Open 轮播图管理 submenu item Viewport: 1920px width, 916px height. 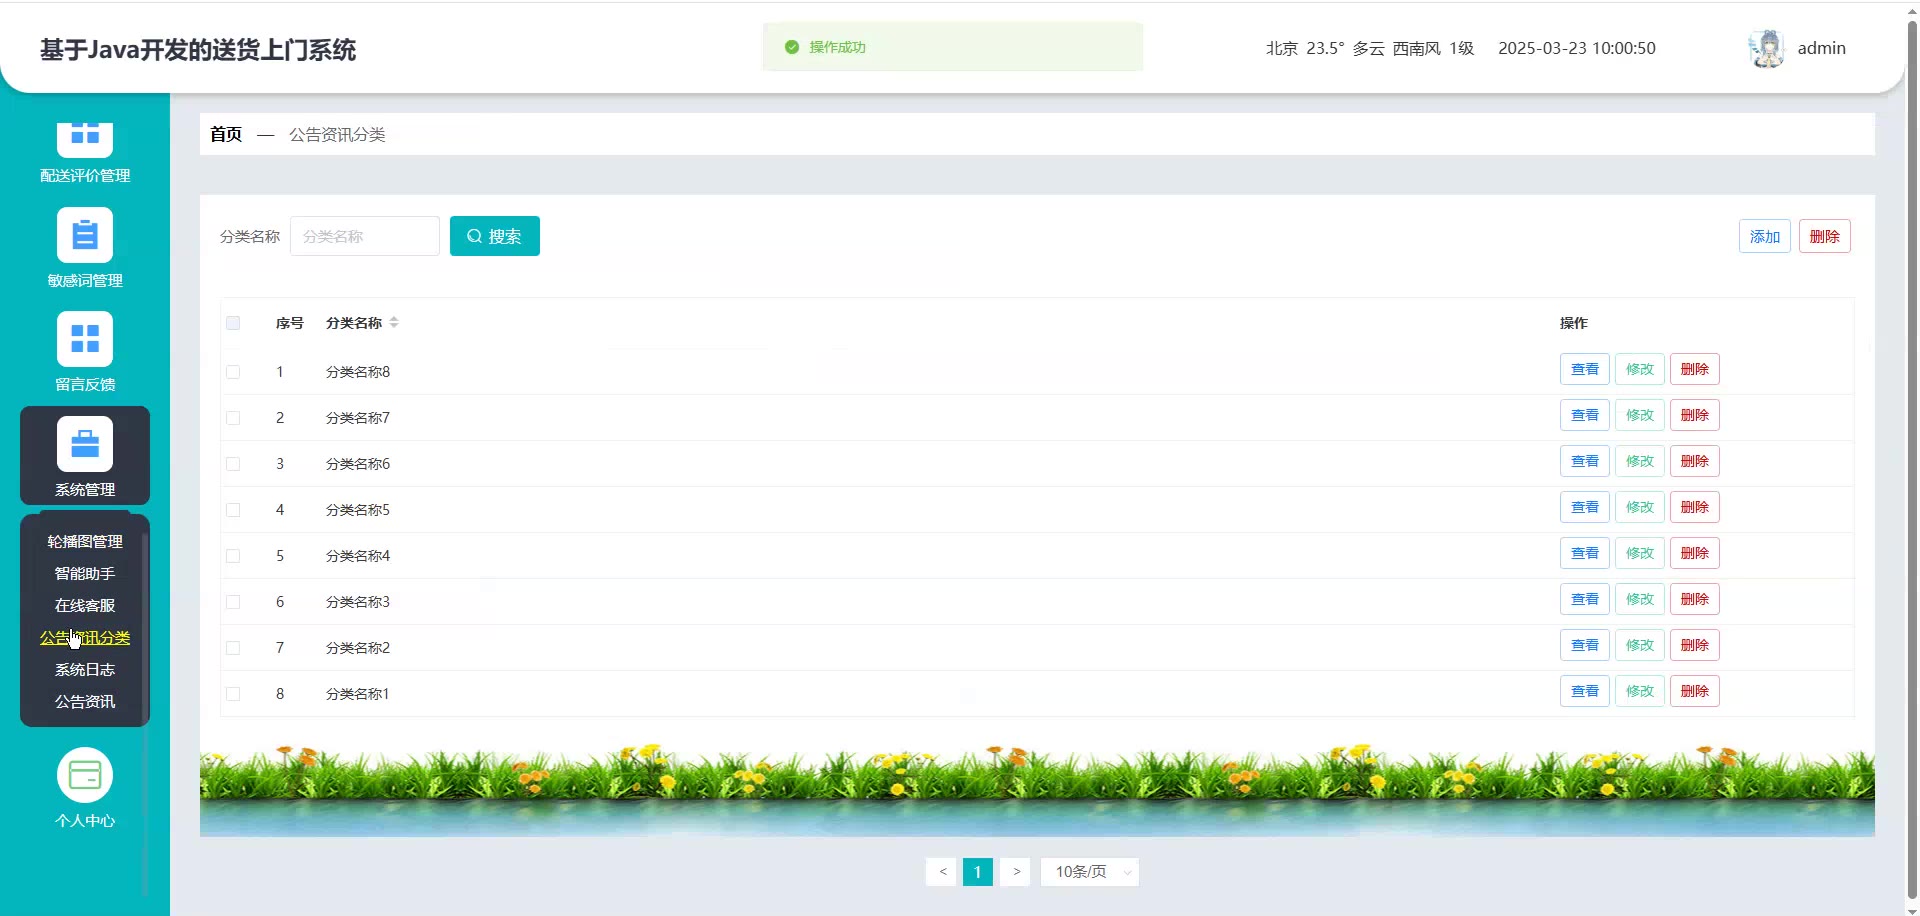pos(85,541)
